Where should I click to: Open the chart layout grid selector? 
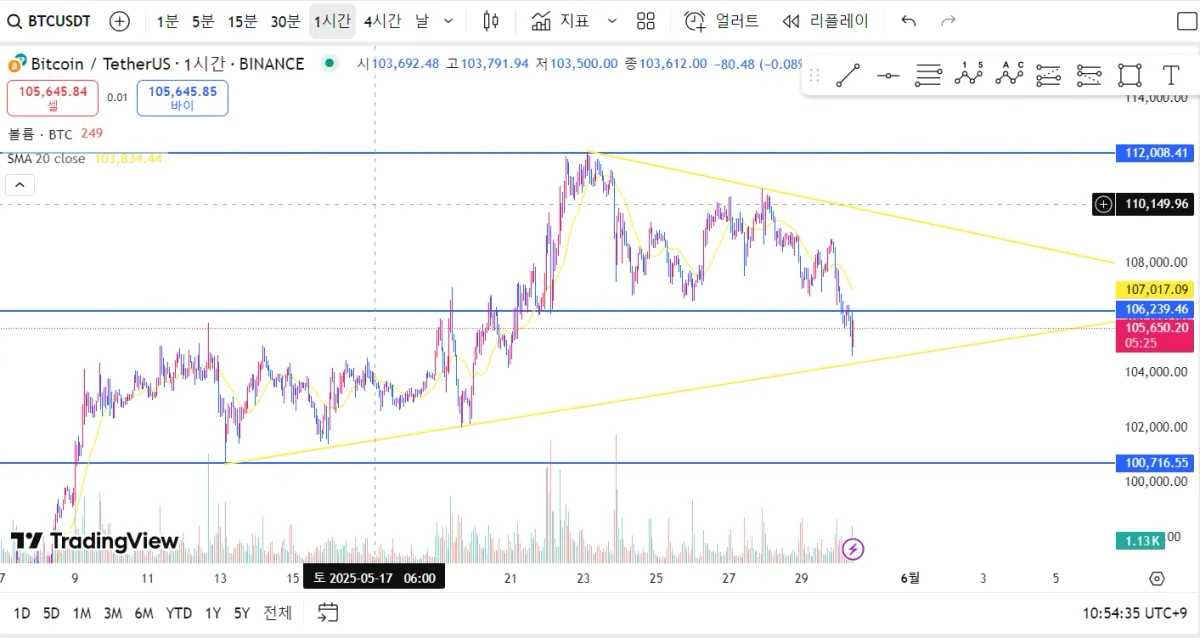(645, 20)
